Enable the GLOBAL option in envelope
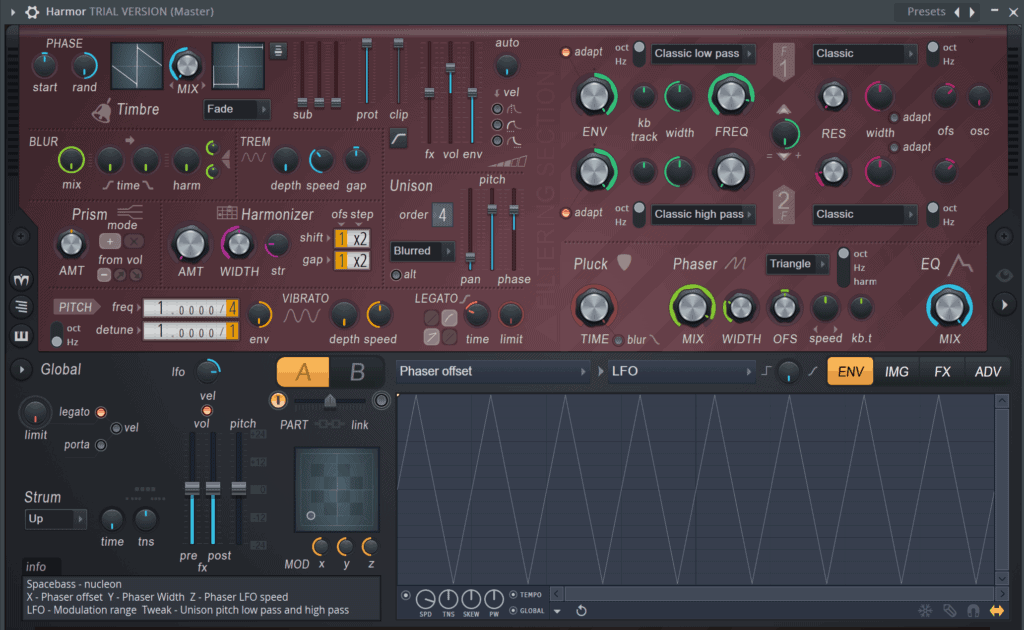This screenshot has height=630, width=1024. [513, 611]
